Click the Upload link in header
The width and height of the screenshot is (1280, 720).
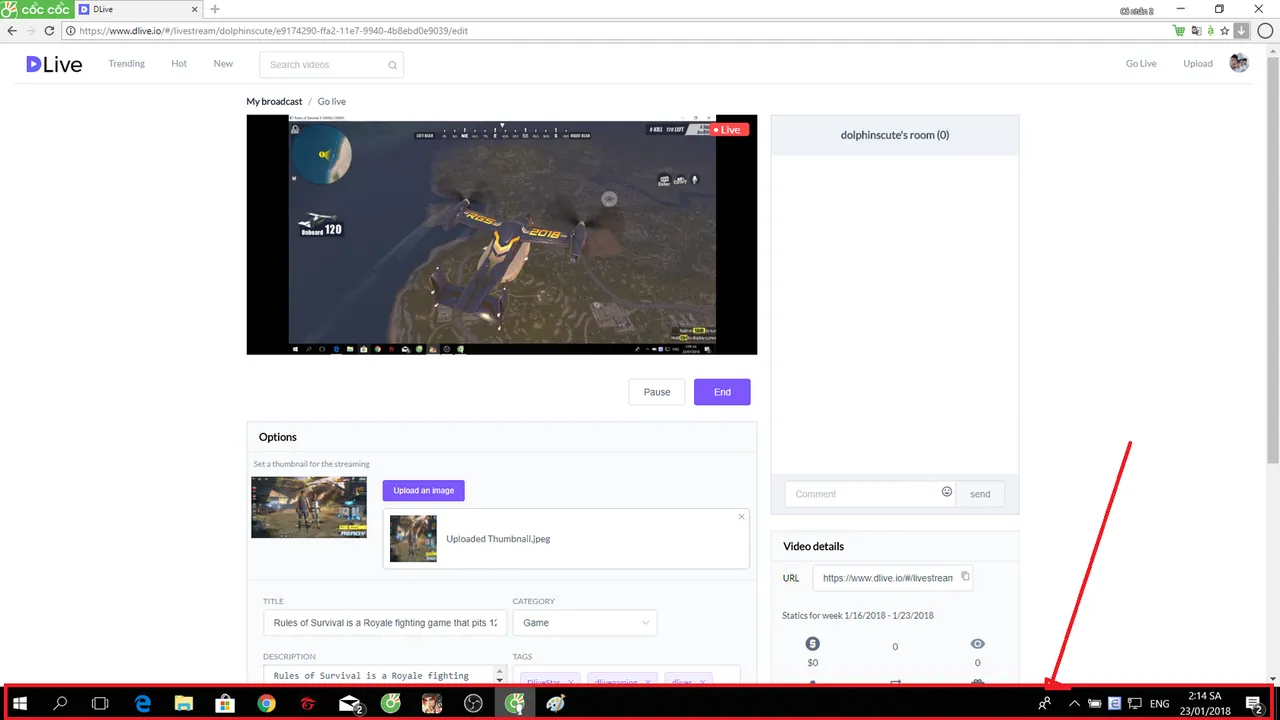[1198, 64]
